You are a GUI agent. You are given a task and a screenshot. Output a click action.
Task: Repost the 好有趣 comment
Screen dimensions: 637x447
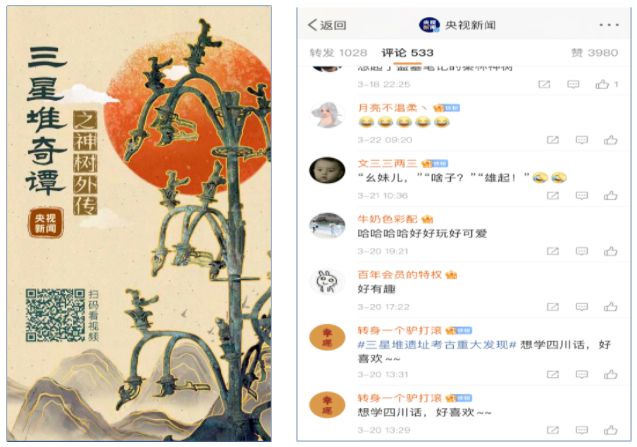coord(552,307)
